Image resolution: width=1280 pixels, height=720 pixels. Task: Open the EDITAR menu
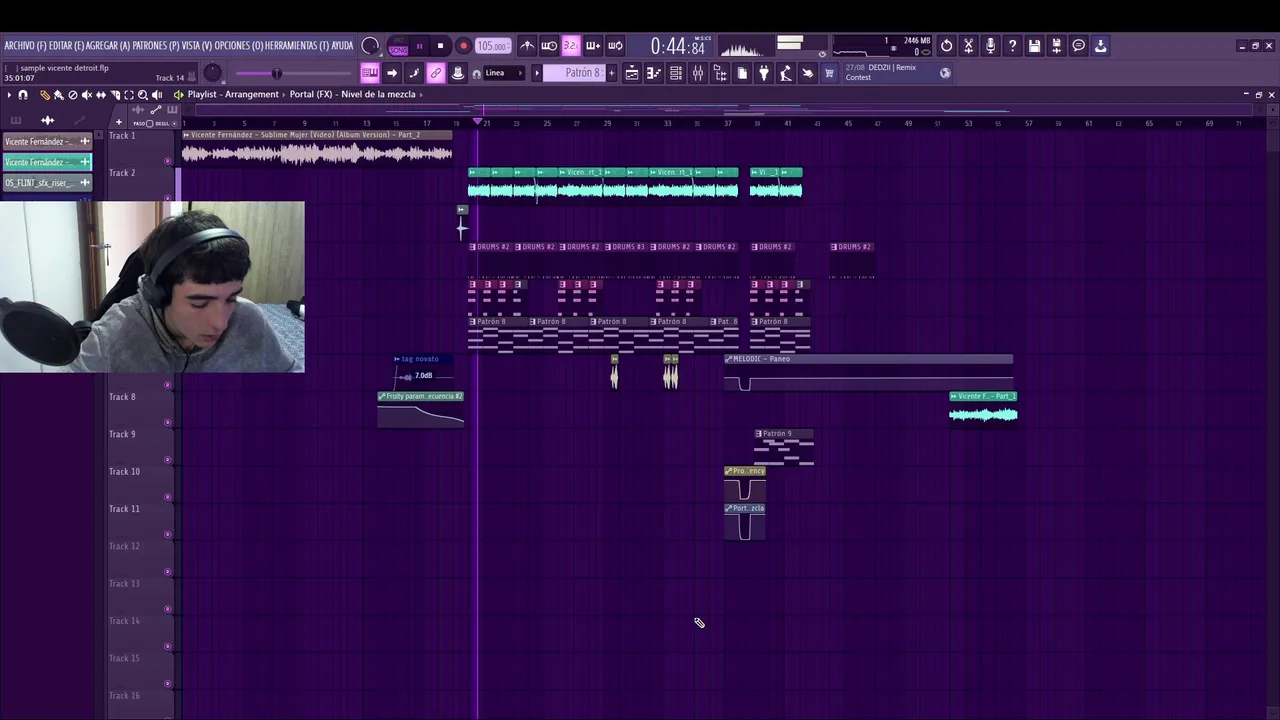click(x=66, y=46)
